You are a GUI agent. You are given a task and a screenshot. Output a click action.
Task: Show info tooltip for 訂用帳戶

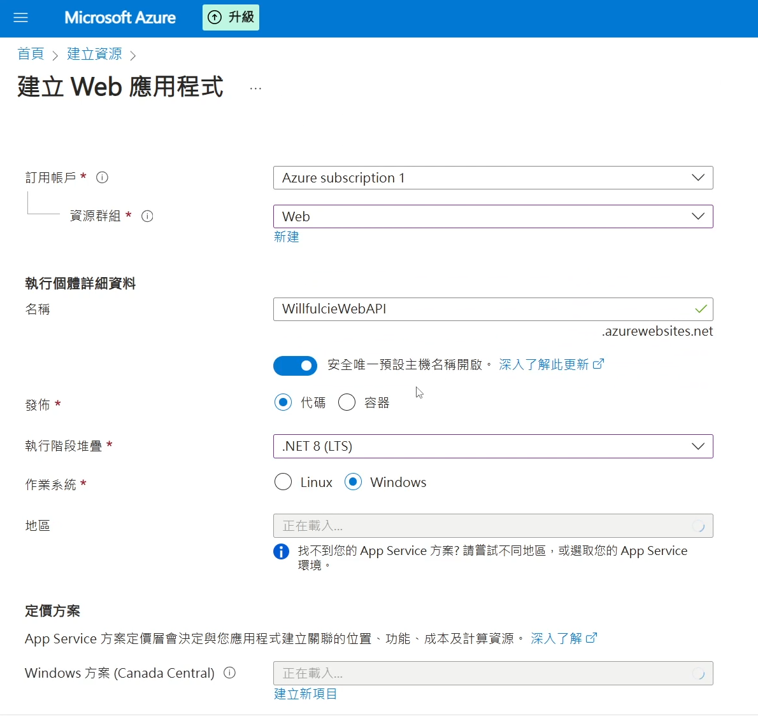(102, 177)
